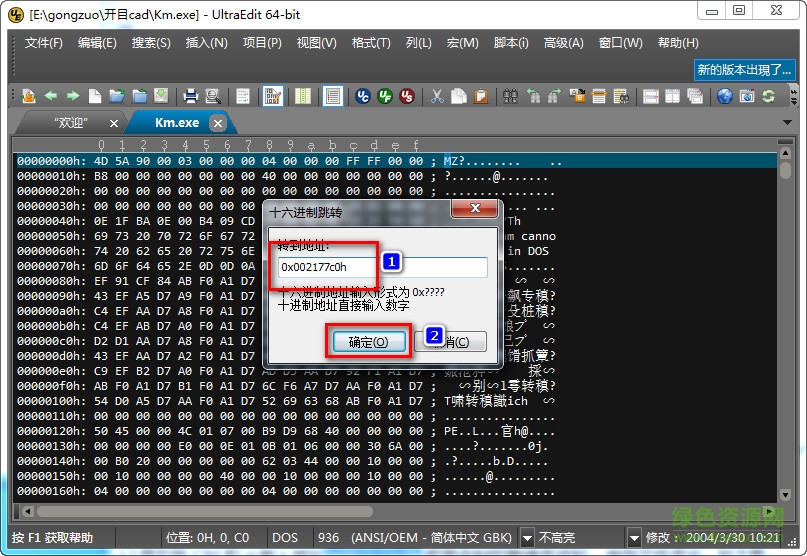Click the 确定(O) button in dialog
Image resolution: width=807 pixels, height=556 pixels.
369,342
